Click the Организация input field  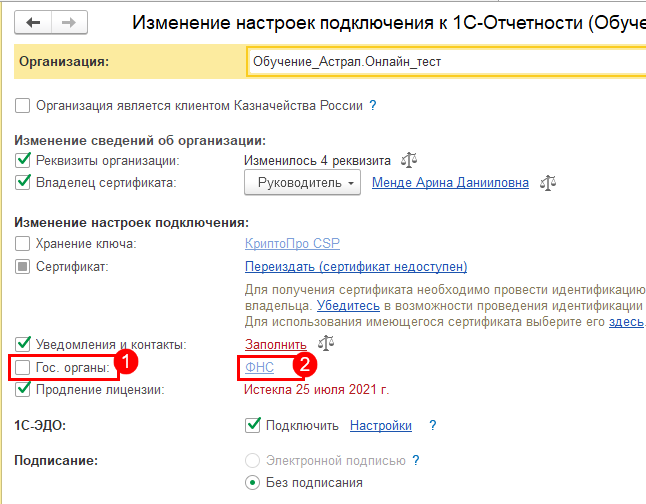[x=445, y=62]
